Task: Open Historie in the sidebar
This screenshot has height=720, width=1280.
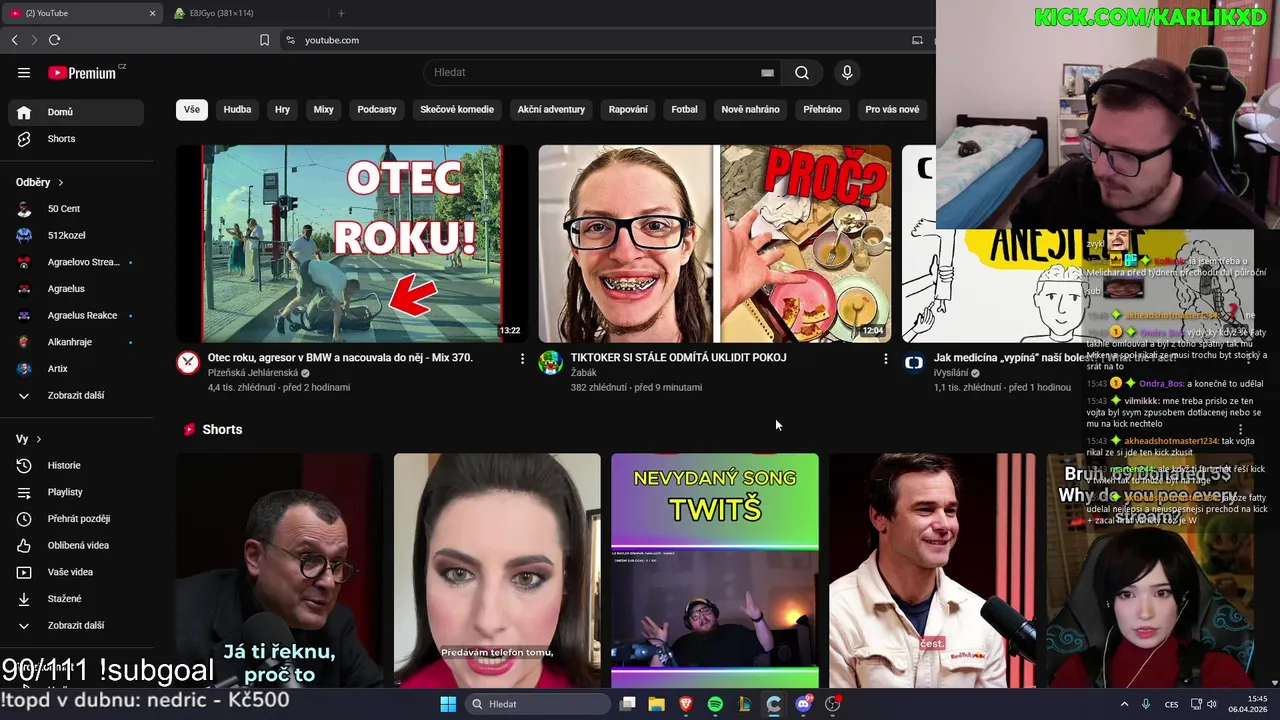Action: pyautogui.click(x=76, y=465)
